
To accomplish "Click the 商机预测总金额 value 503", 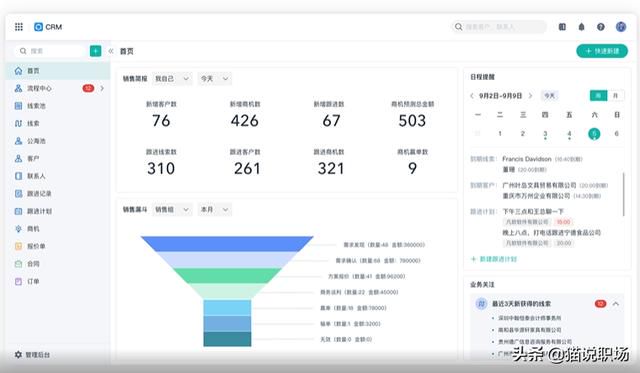I will 412,121.
